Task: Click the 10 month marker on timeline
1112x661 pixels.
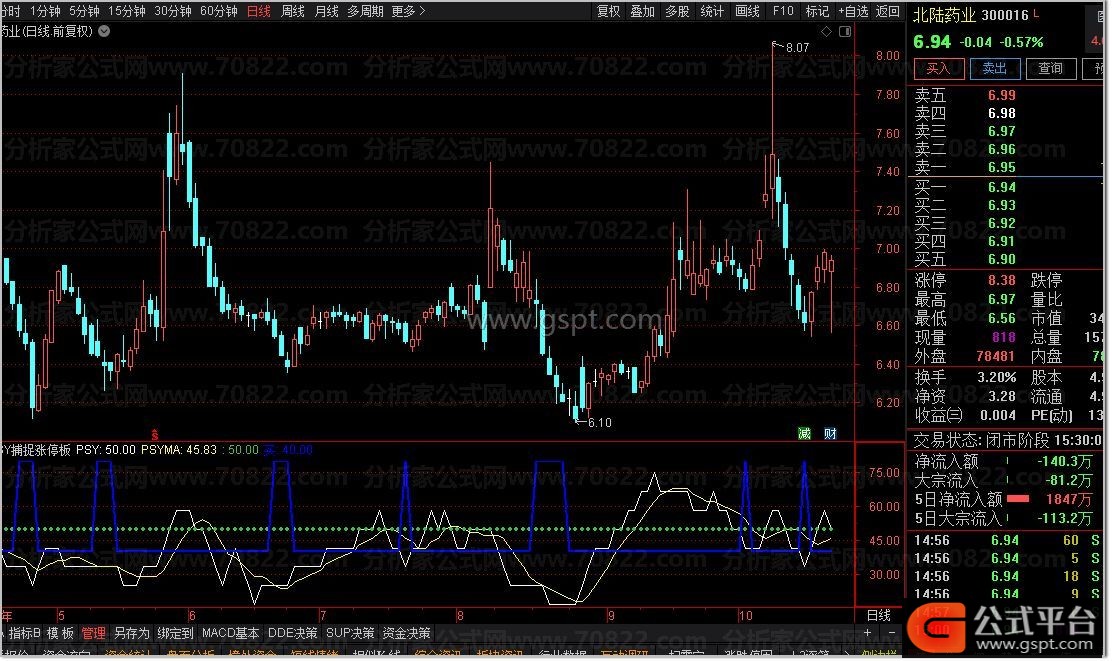Action: (x=745, y=616)
